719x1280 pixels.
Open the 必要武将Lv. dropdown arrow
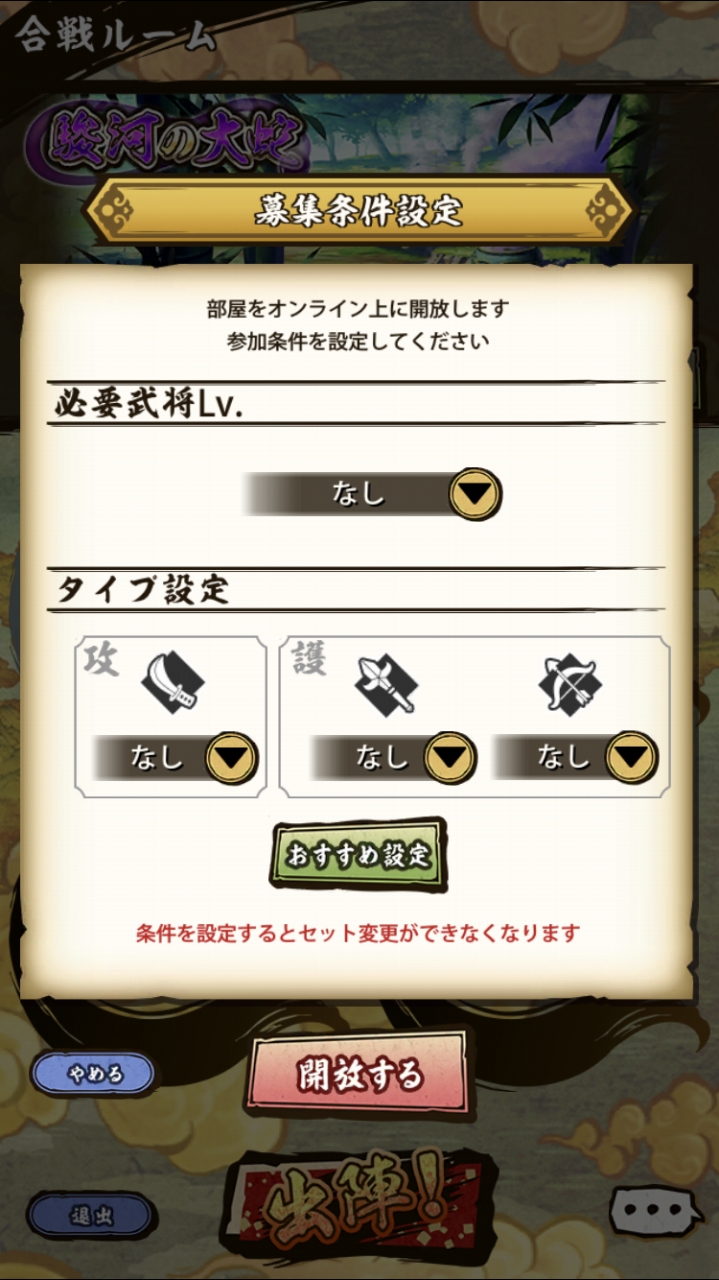(474, 493)
